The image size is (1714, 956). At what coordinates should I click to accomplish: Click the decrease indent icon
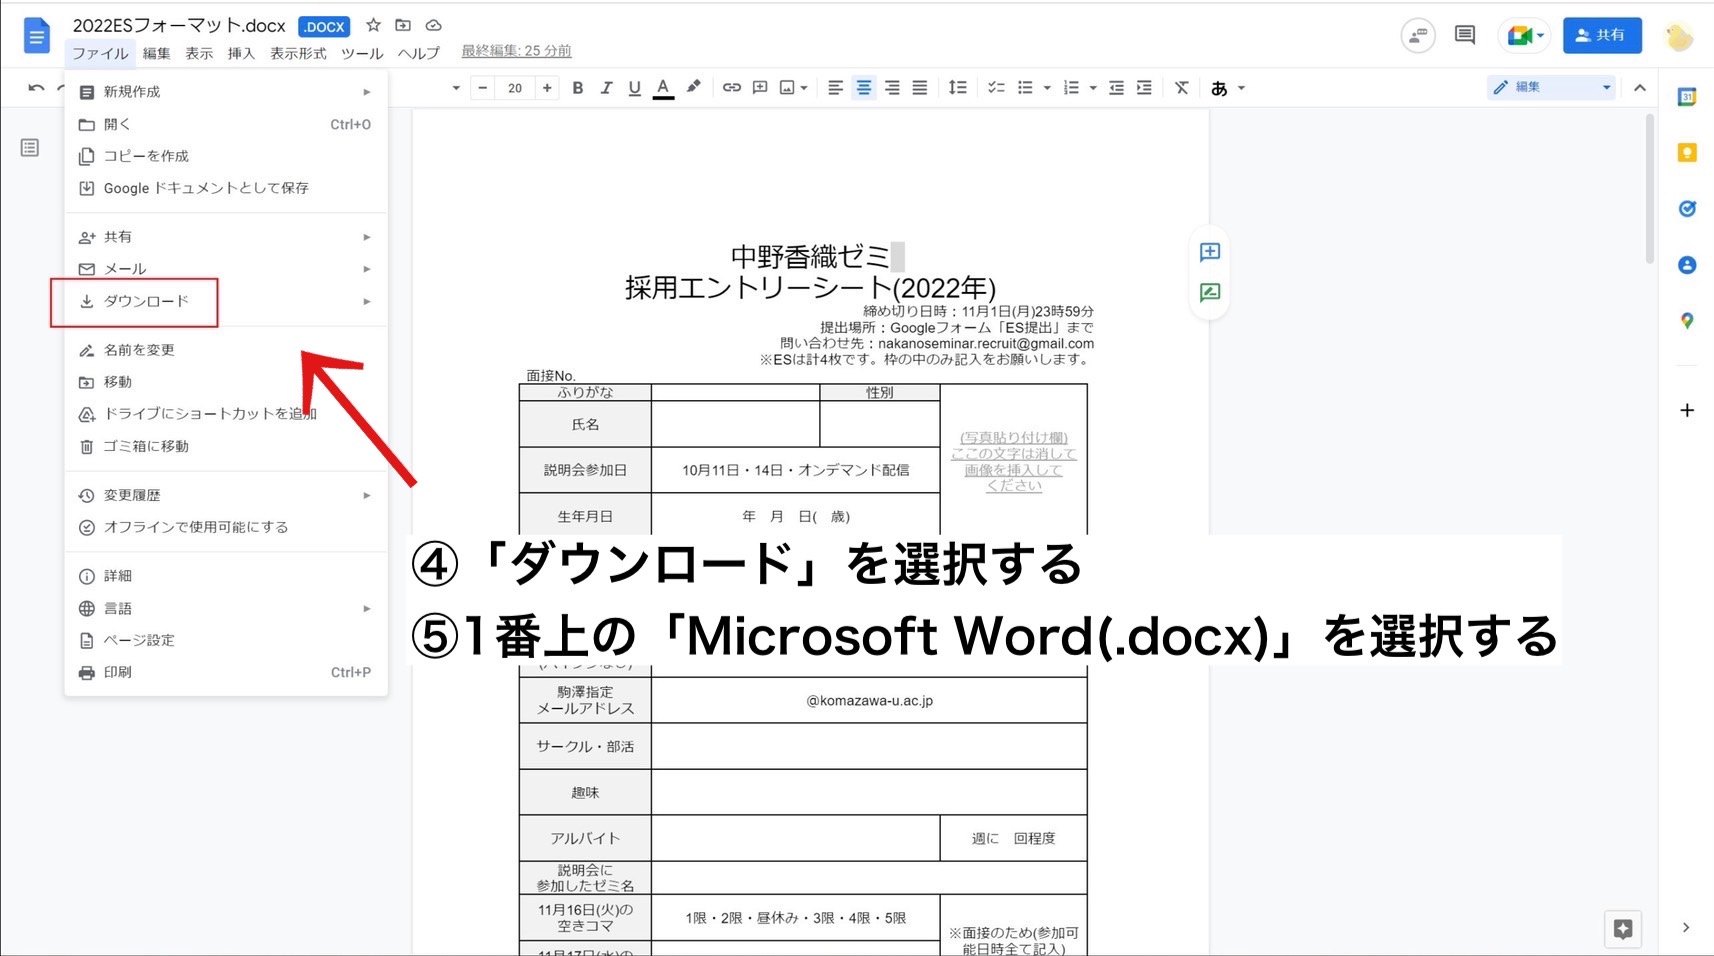[1116, 88]
